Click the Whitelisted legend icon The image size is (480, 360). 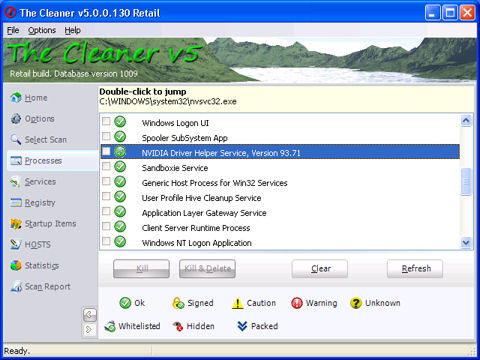[110, 326]
